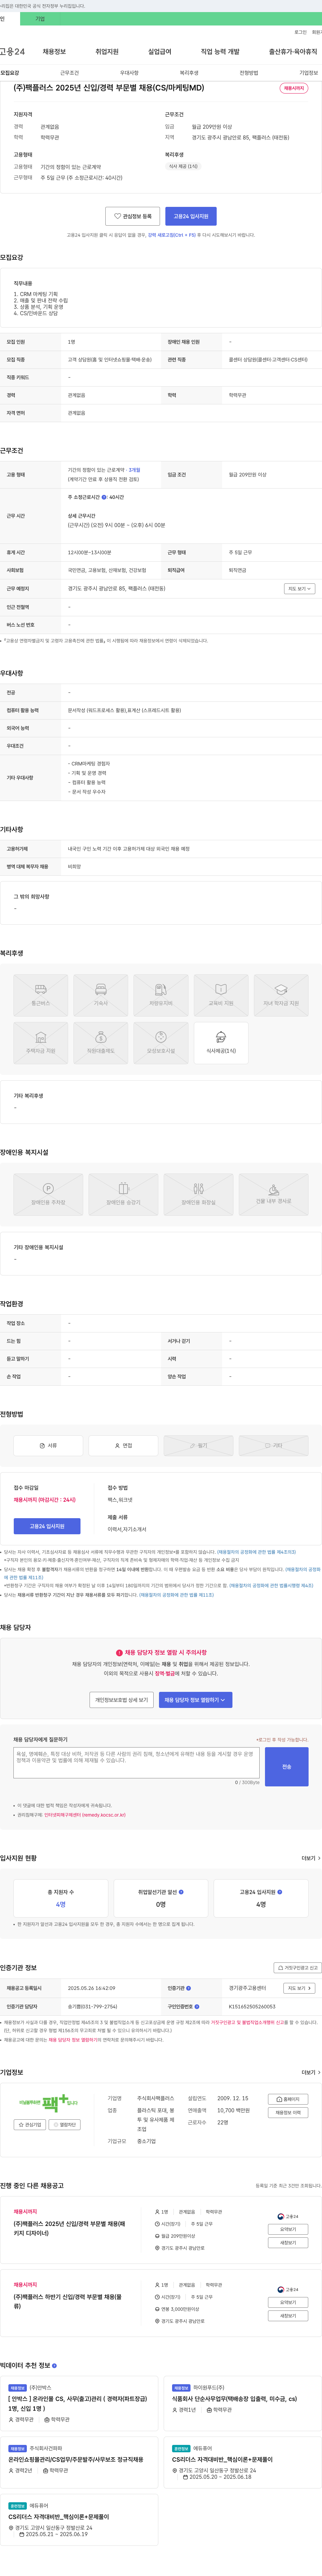This screenshot has height=2576, width=322.
Task: Click the info icon beside 빅데이터 추천 정보
Action: point(54,2366)
